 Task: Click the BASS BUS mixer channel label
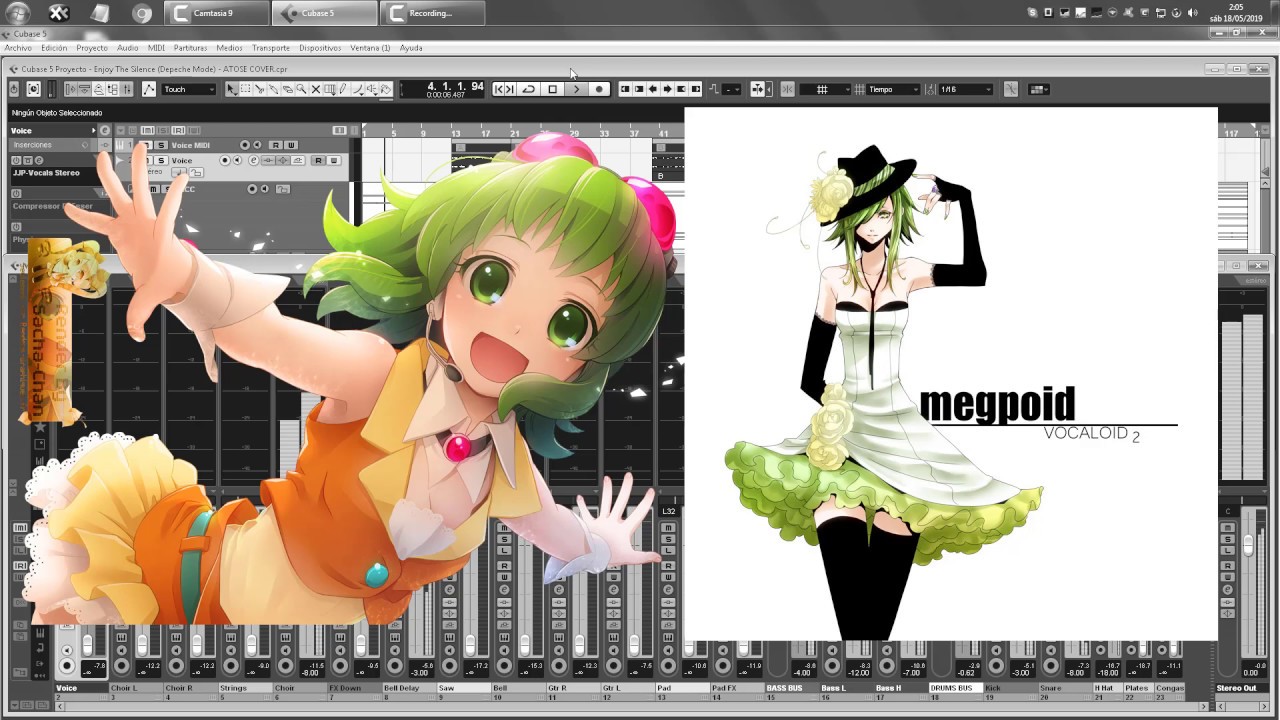click(x=791, y=688)
